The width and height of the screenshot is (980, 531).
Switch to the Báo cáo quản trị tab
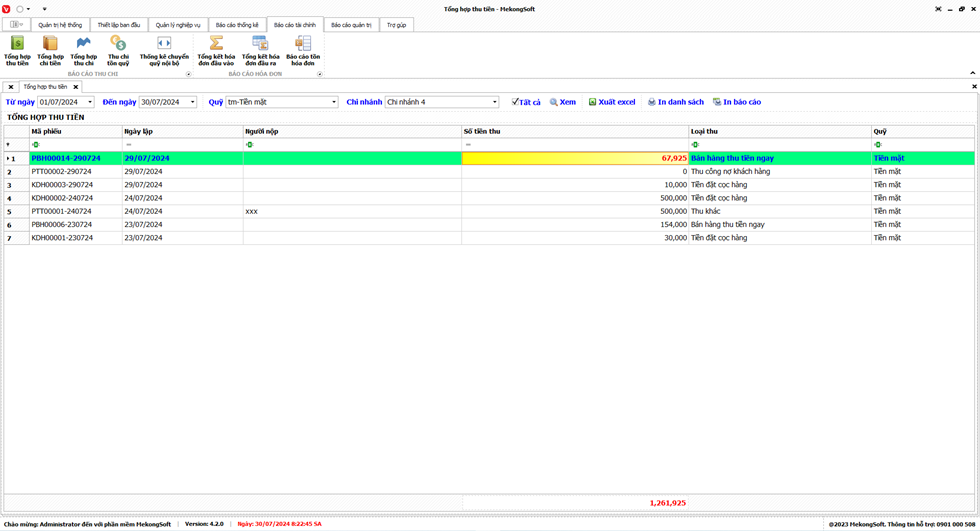351,25
